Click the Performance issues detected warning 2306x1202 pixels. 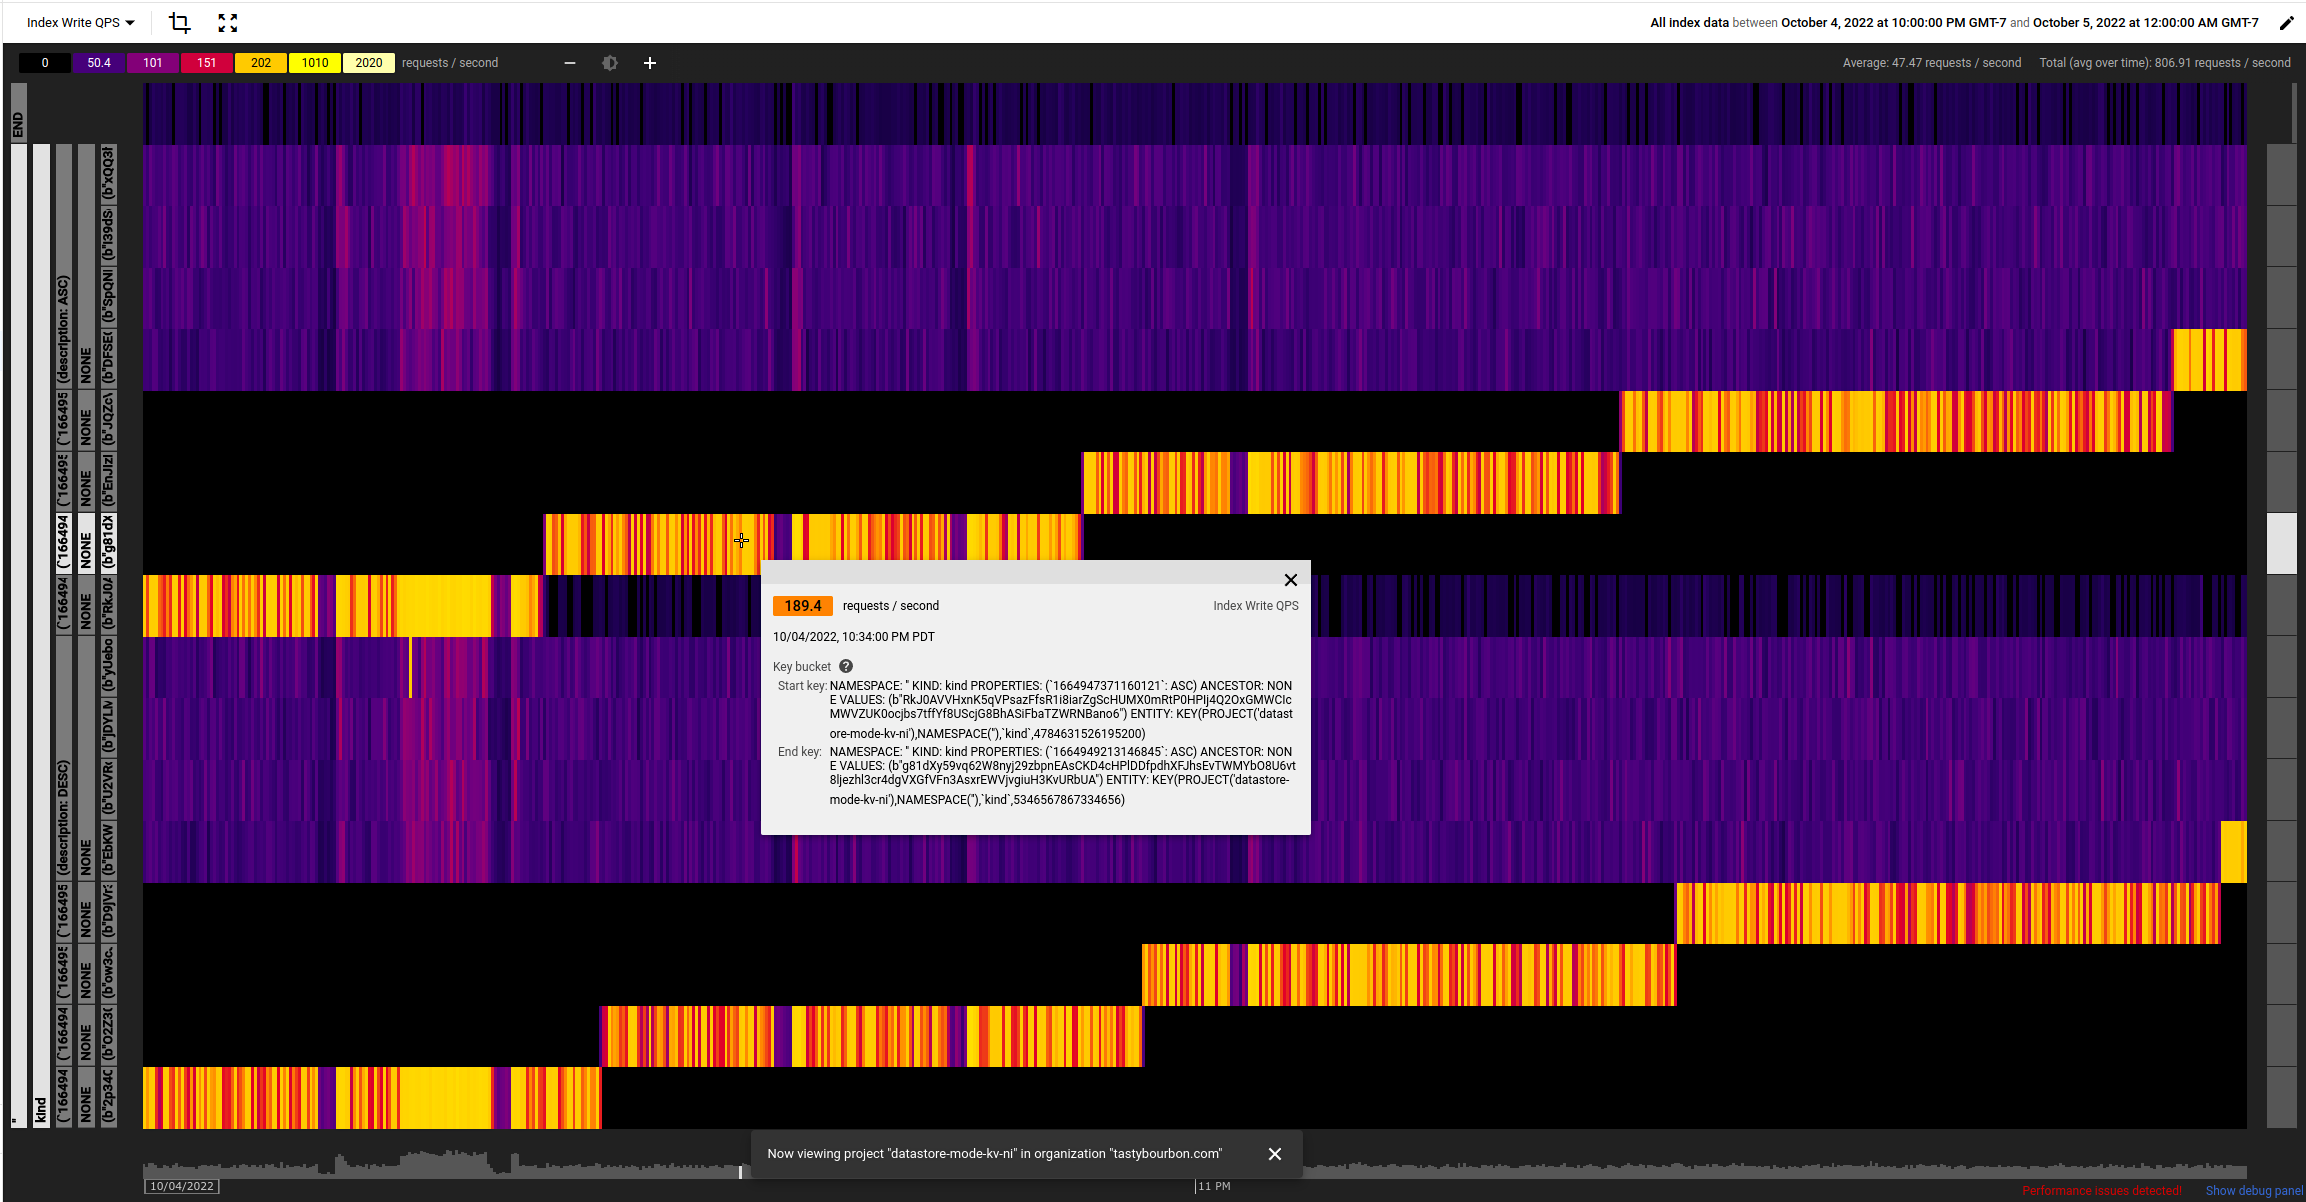click(x=2102, y=1190)
